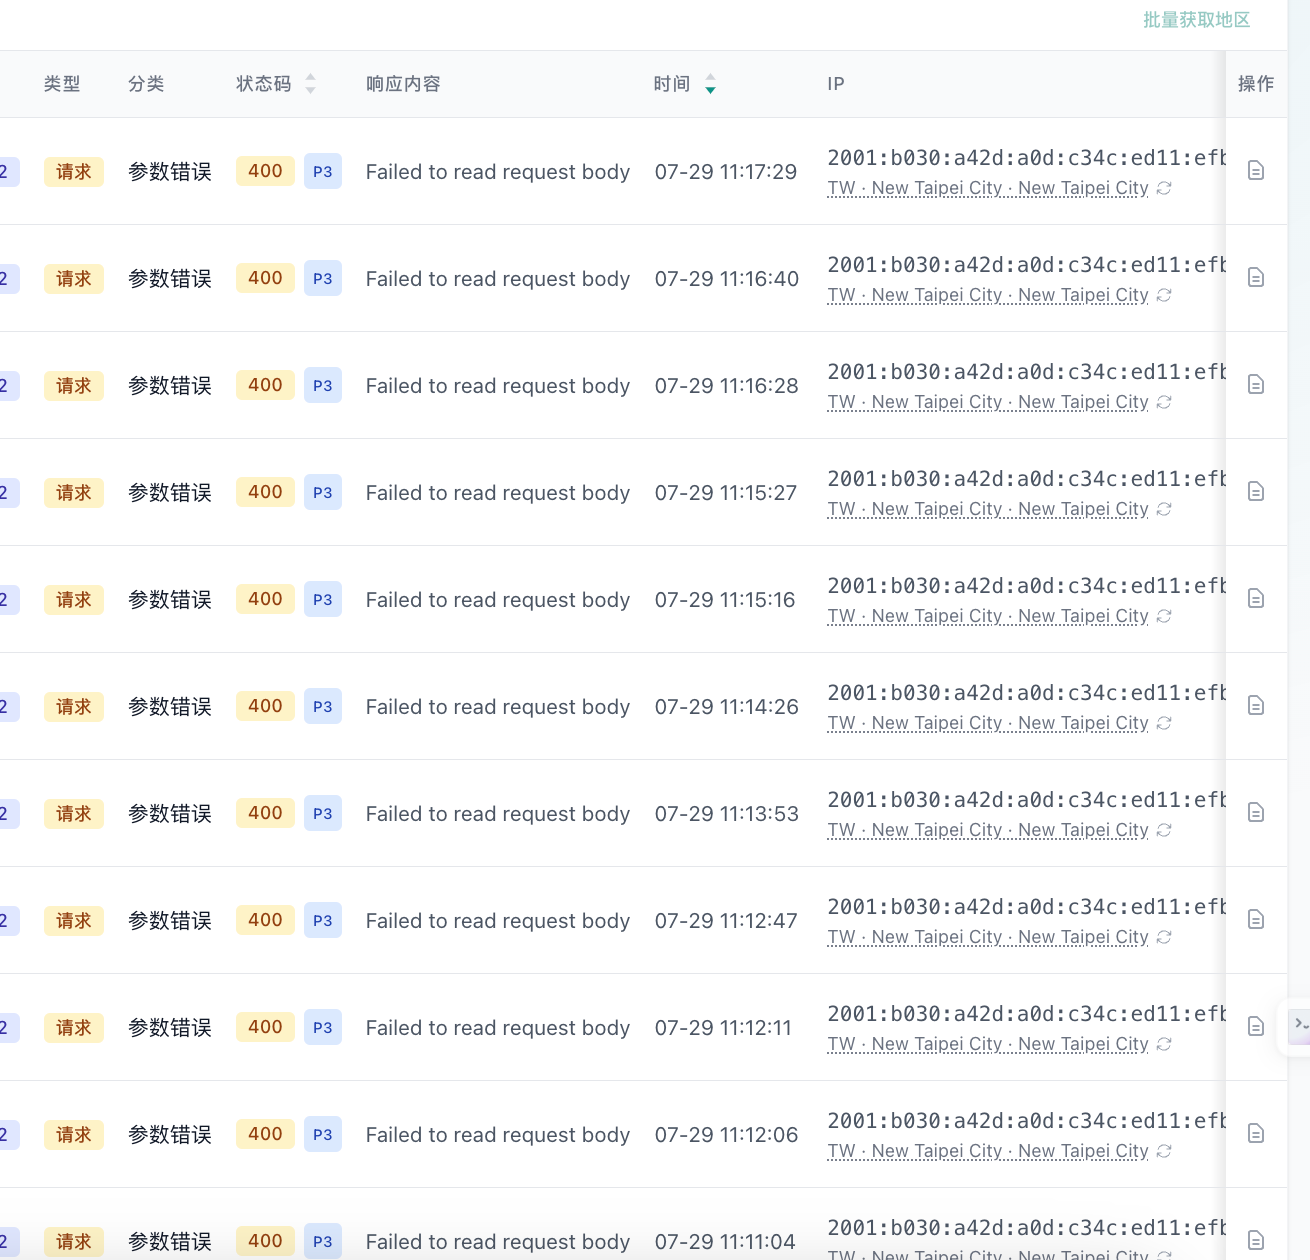The width and height of the screenshot is (1310, 1260).
Task: Click region link in 11:17:29 row
Action: tap(988, 188)
